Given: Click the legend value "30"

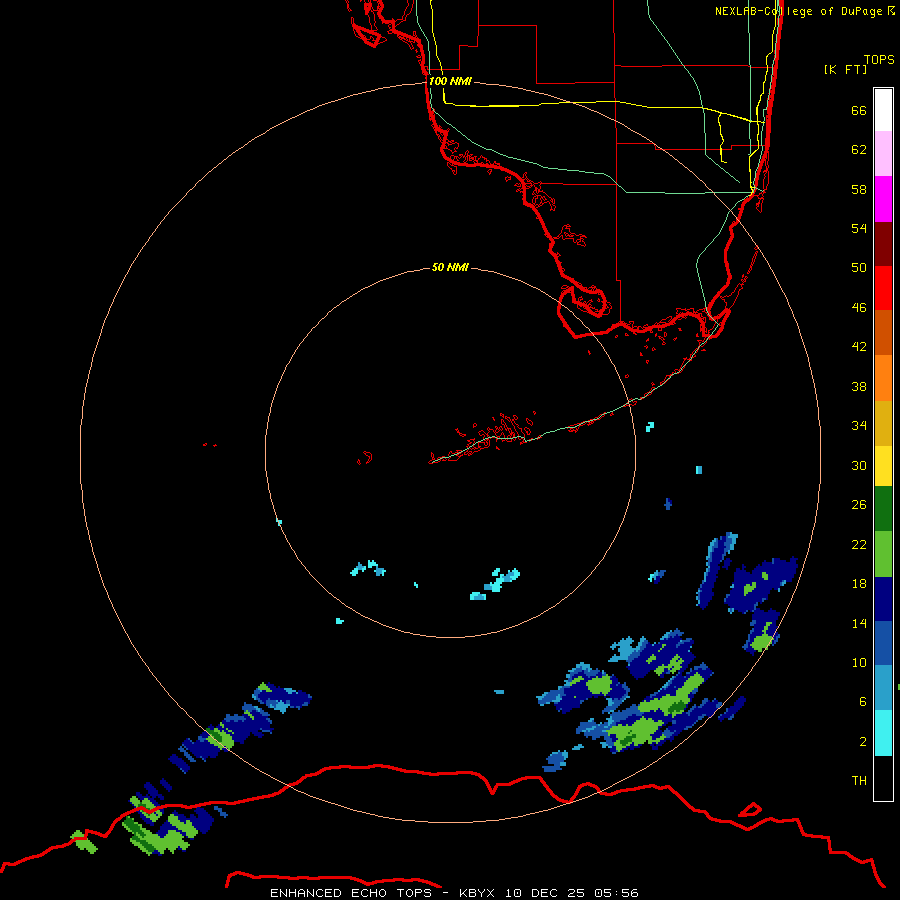Looking at the screenshot, I should click(x=859, y=465).
